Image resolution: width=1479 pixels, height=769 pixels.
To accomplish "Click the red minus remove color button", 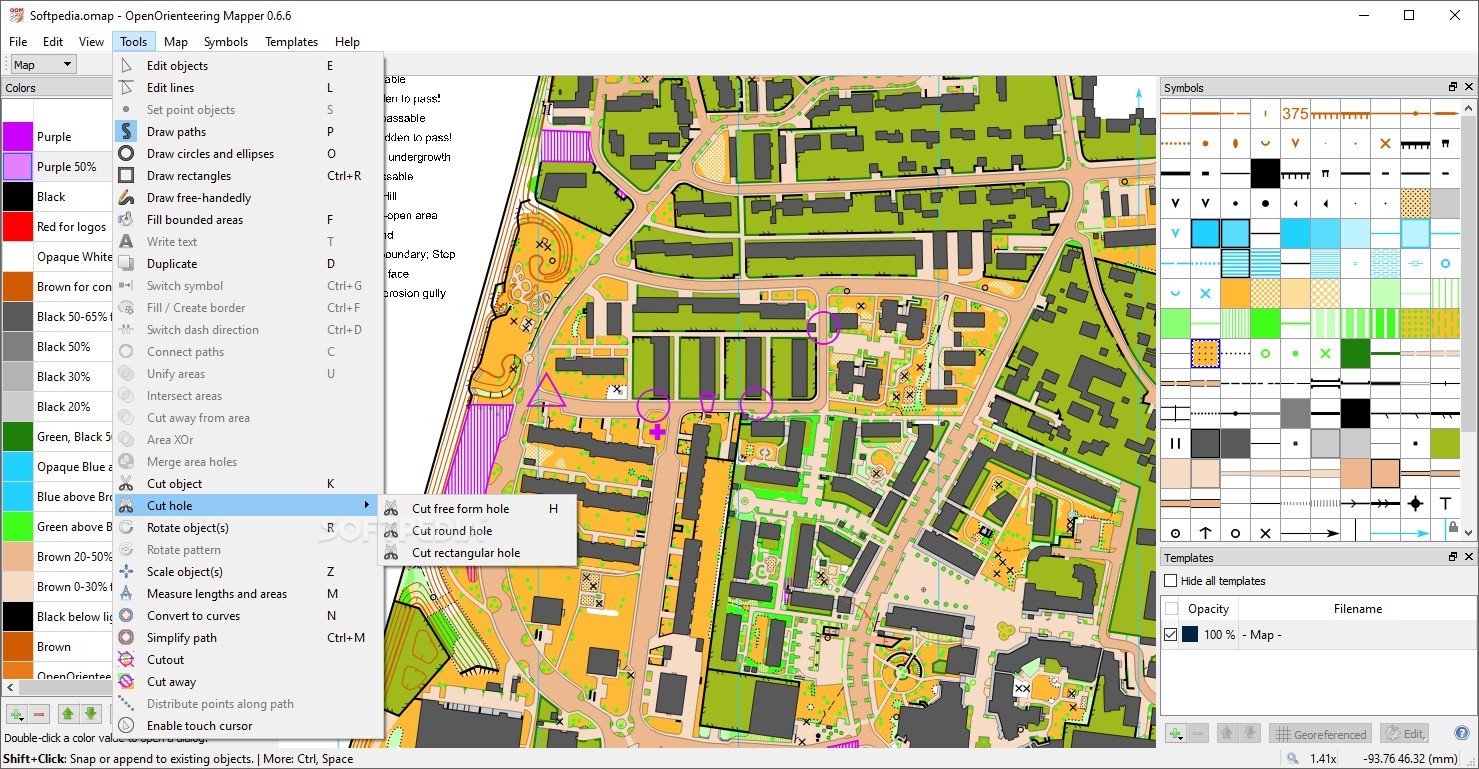I will tap(40, 714).
